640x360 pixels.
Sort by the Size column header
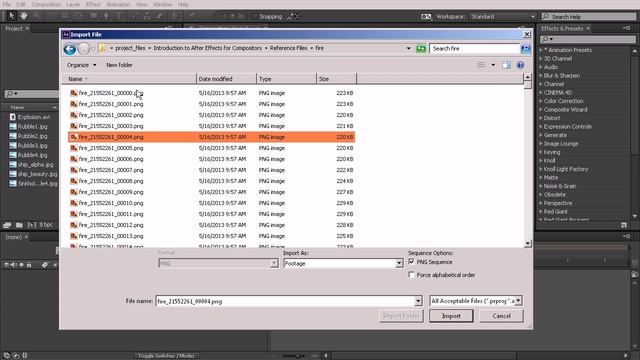pos(336,79)
